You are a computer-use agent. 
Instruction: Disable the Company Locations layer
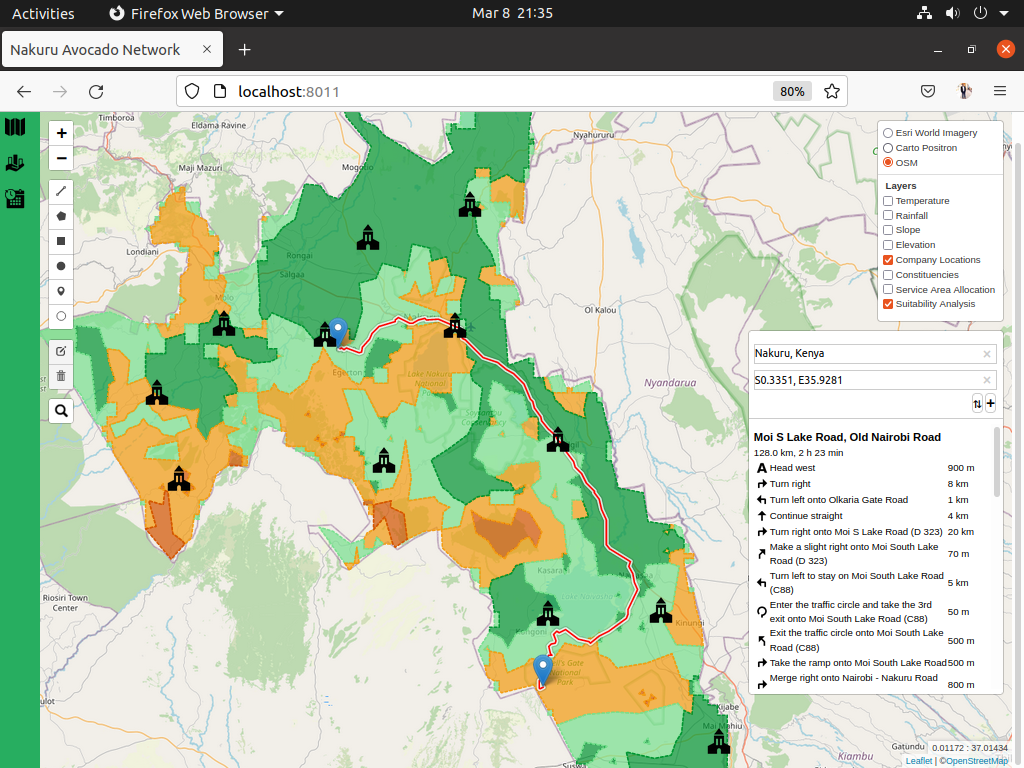coord(887,259)
